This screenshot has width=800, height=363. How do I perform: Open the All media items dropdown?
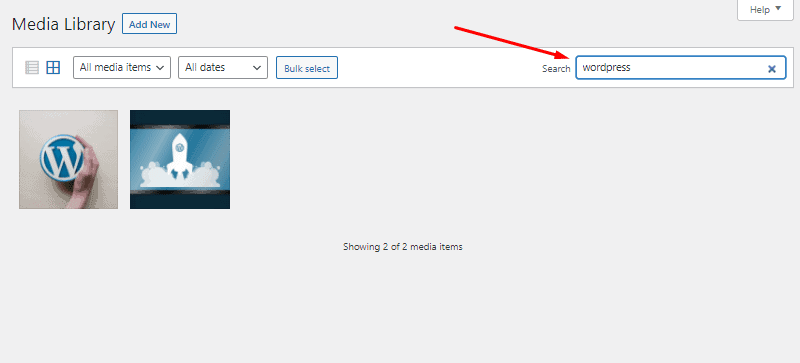(x=122, y=67)
